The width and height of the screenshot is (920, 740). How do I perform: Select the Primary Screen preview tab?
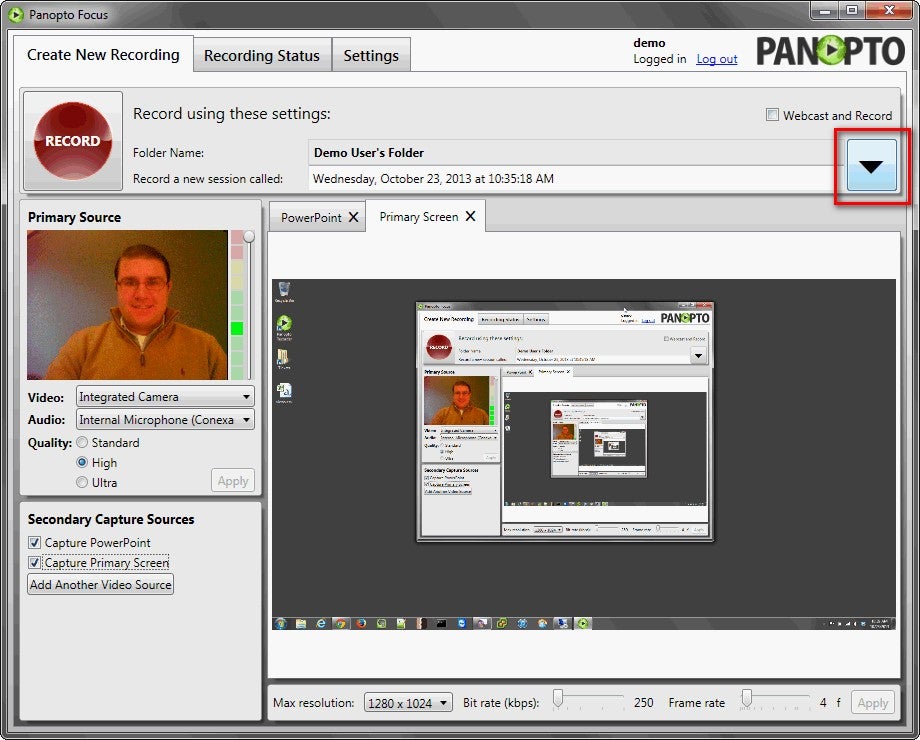tap(419, 217)
